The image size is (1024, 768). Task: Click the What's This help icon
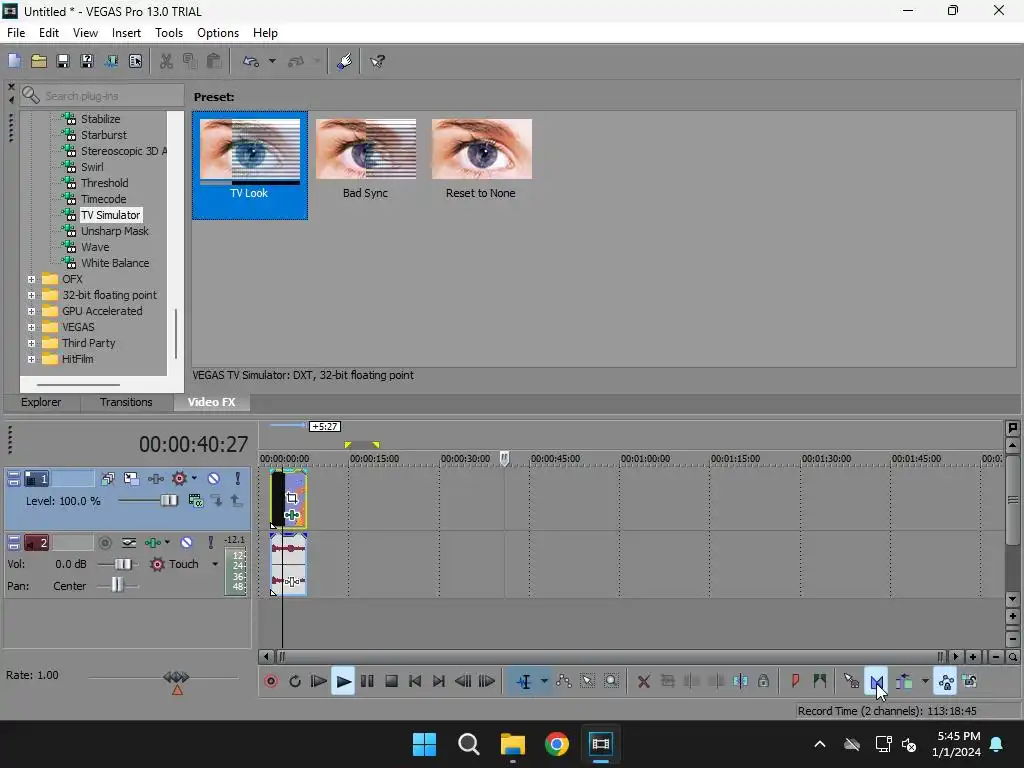[377, 61]
